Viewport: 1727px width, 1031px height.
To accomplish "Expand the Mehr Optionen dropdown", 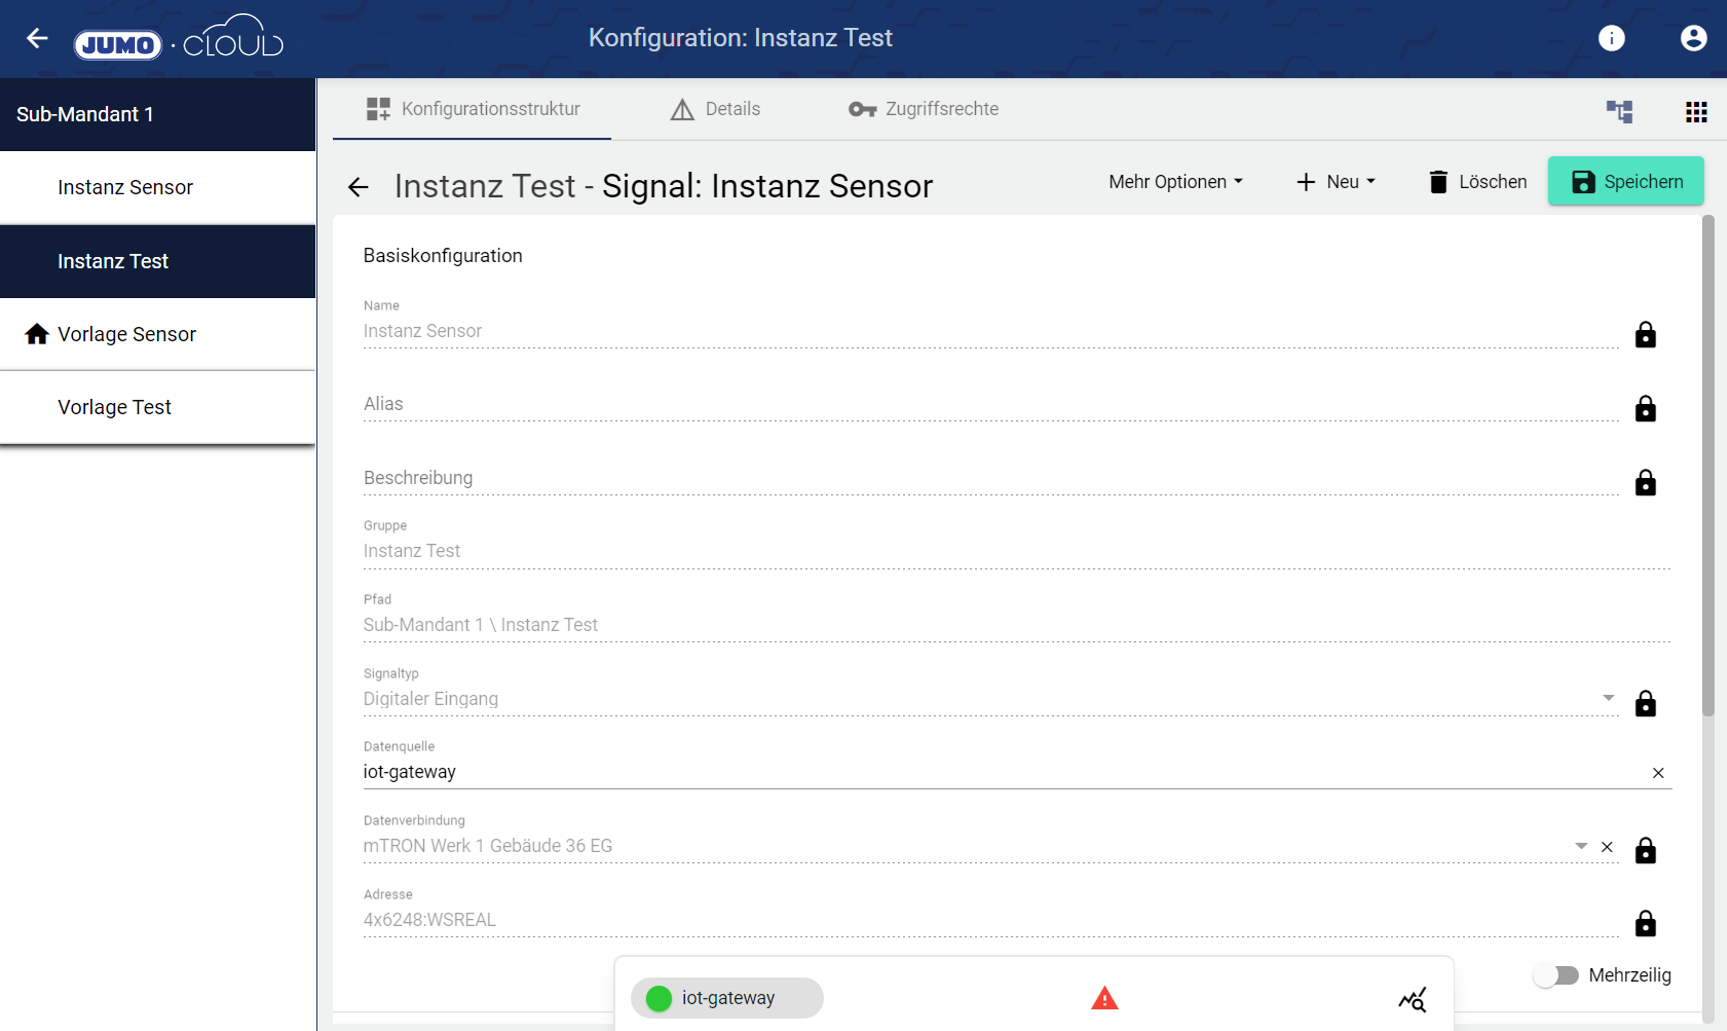I will click(x=1175, y=182).
